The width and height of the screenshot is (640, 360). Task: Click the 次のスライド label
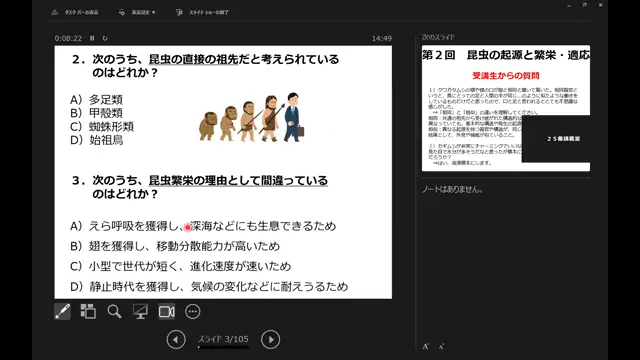(x=438, y=37)
